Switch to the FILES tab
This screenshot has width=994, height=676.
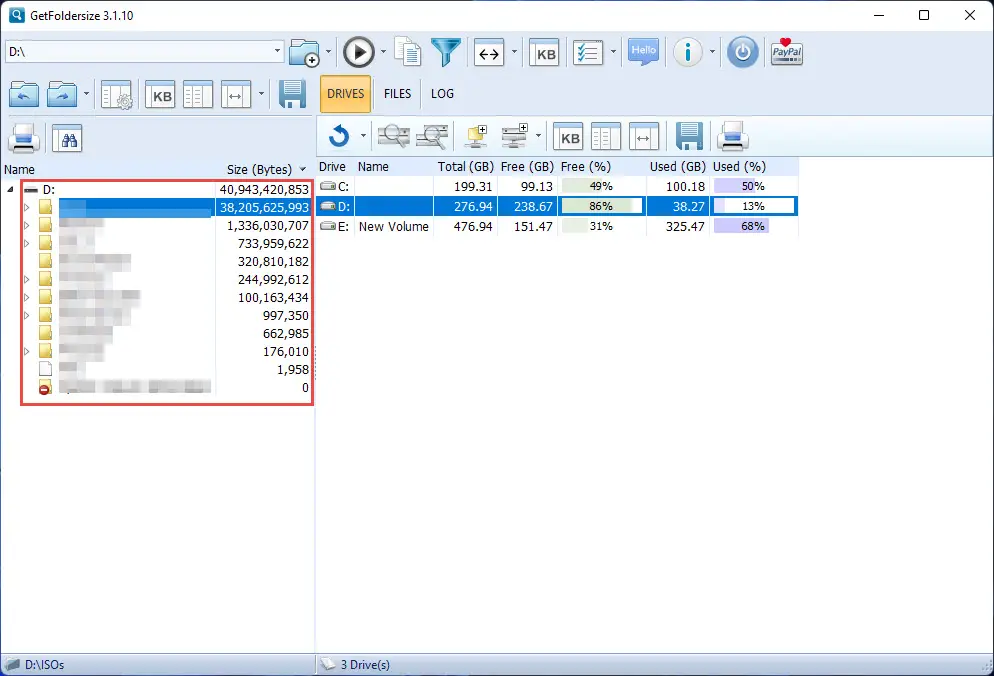397,94
